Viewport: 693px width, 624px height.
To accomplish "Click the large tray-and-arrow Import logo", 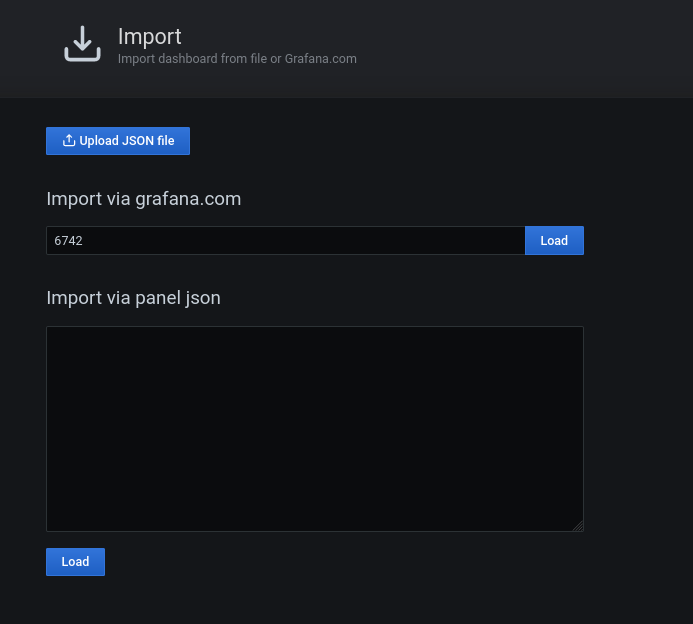I will (82, 44).
